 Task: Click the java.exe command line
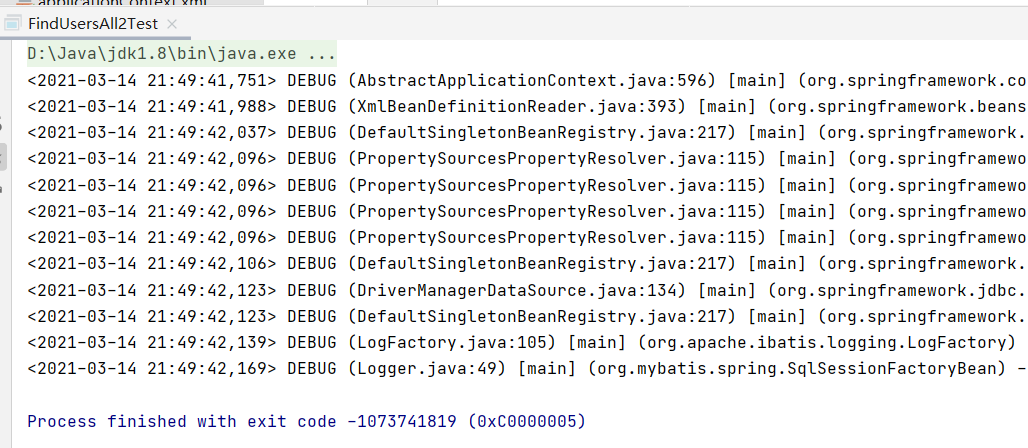pos(182,53)
